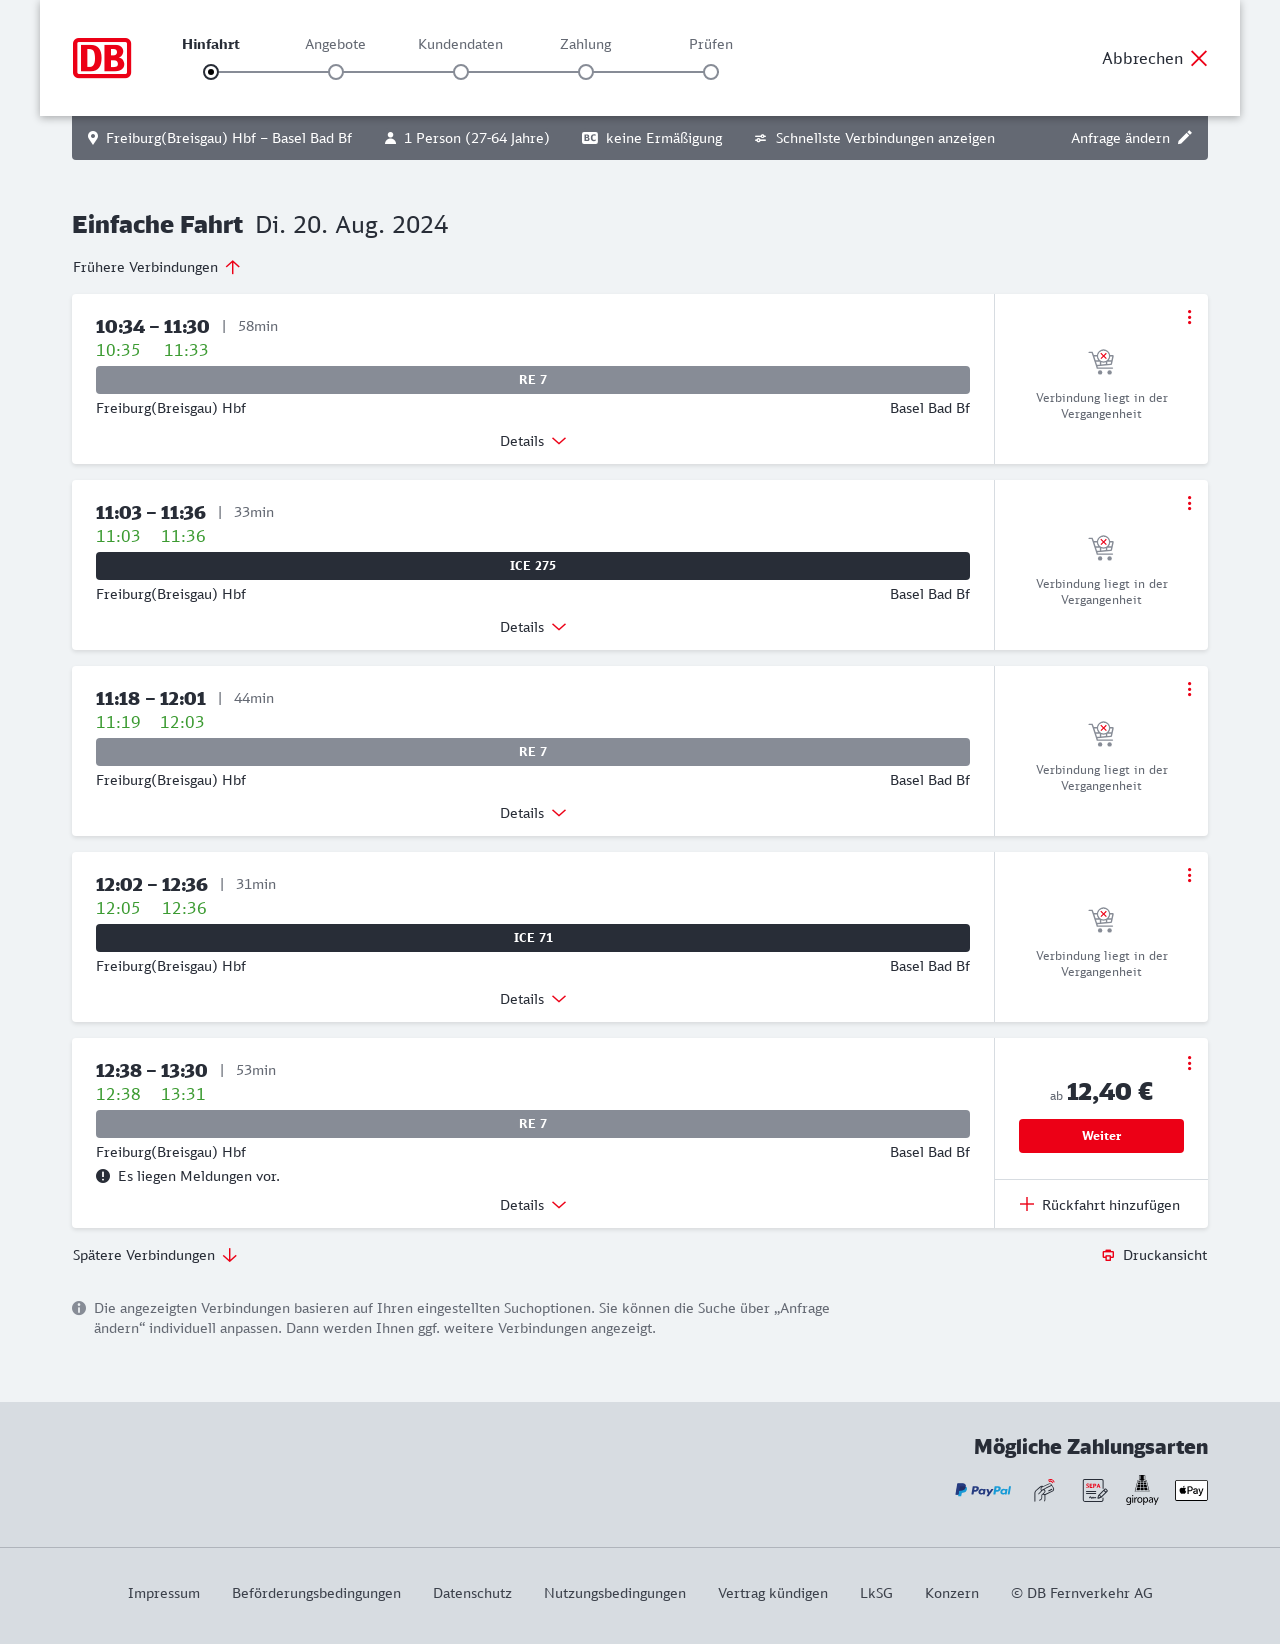Click the Druckansicht printer icon
Screen dimensions: 1280x1644
click(1108, 1255)
